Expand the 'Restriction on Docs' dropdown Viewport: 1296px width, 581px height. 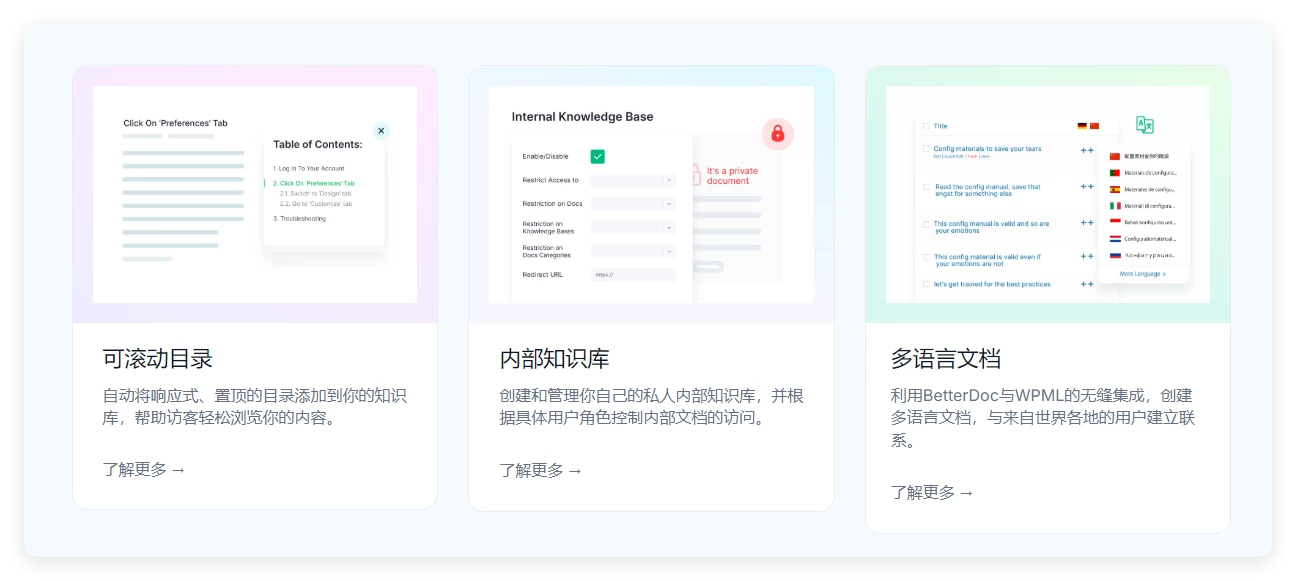point(632,204)
